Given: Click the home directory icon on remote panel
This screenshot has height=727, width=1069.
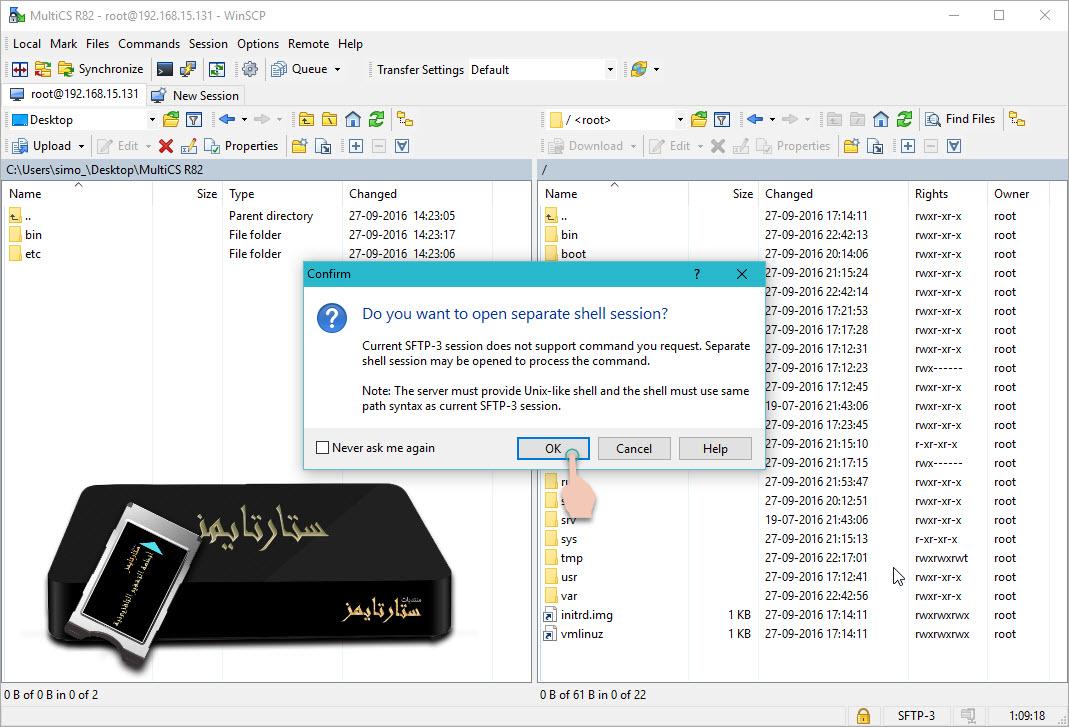Looking at the screenshot, I should [879, 119].
